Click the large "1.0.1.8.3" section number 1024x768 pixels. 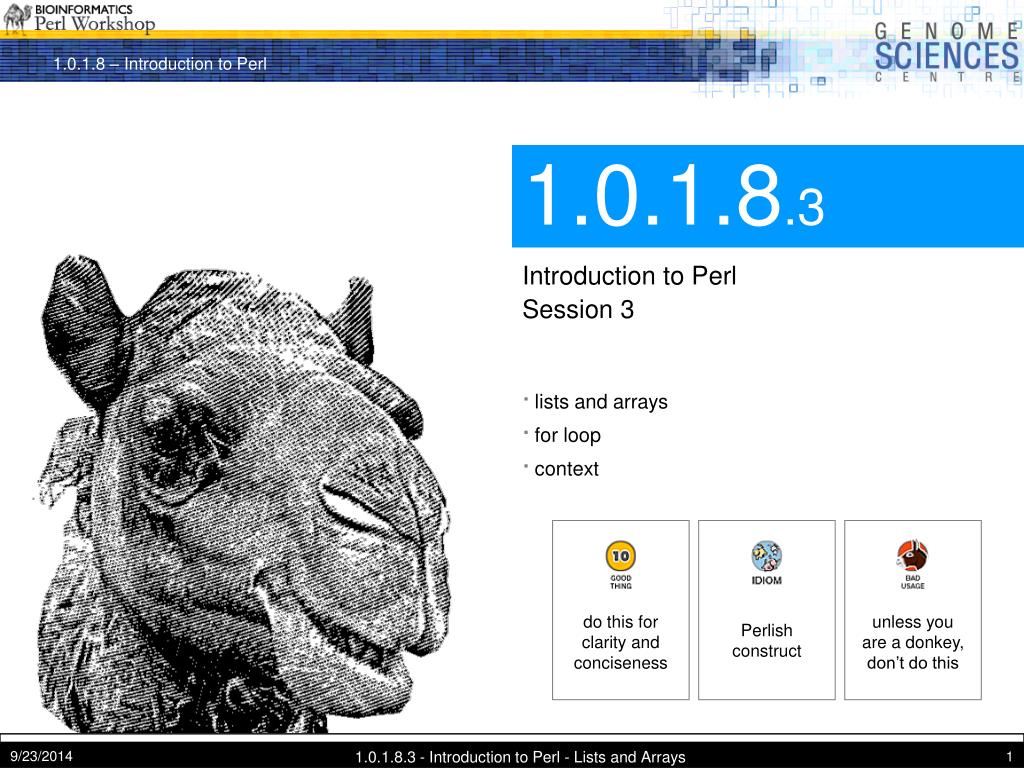pos(675,195)
